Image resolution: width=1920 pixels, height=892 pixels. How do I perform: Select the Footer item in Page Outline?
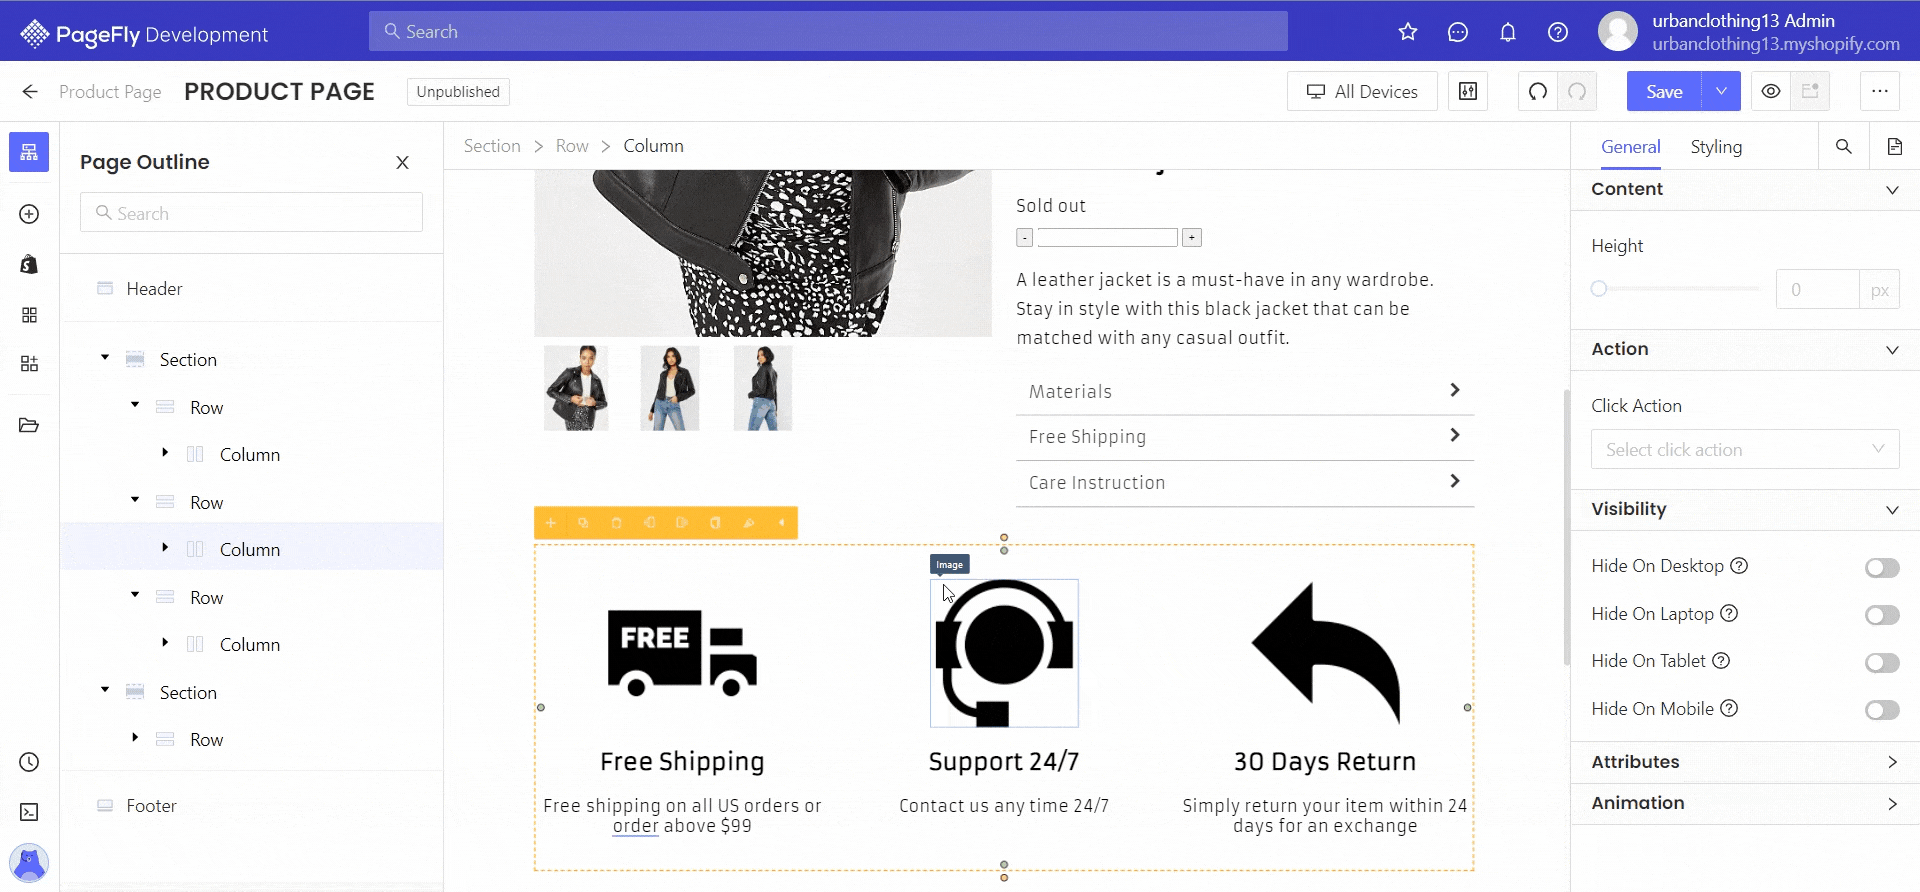coord(151,806)
